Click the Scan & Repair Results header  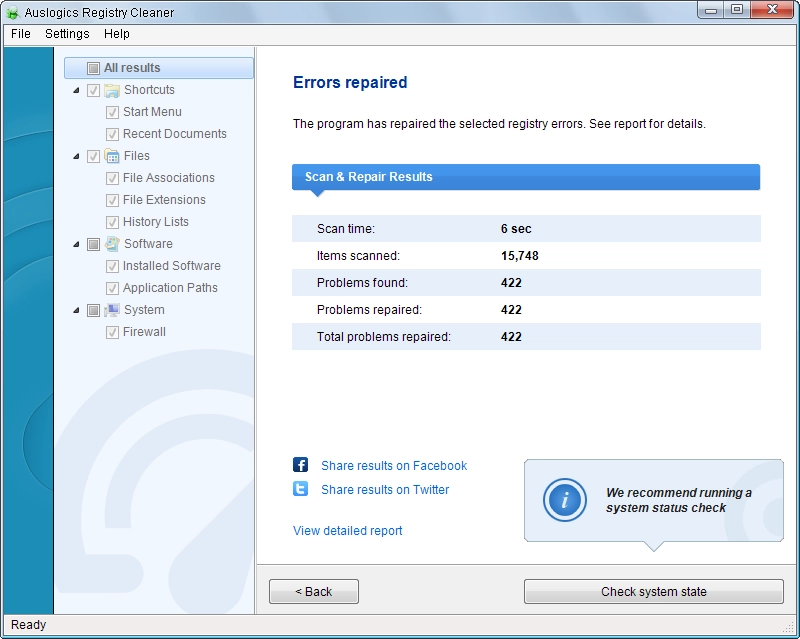(x=526, y=177)
